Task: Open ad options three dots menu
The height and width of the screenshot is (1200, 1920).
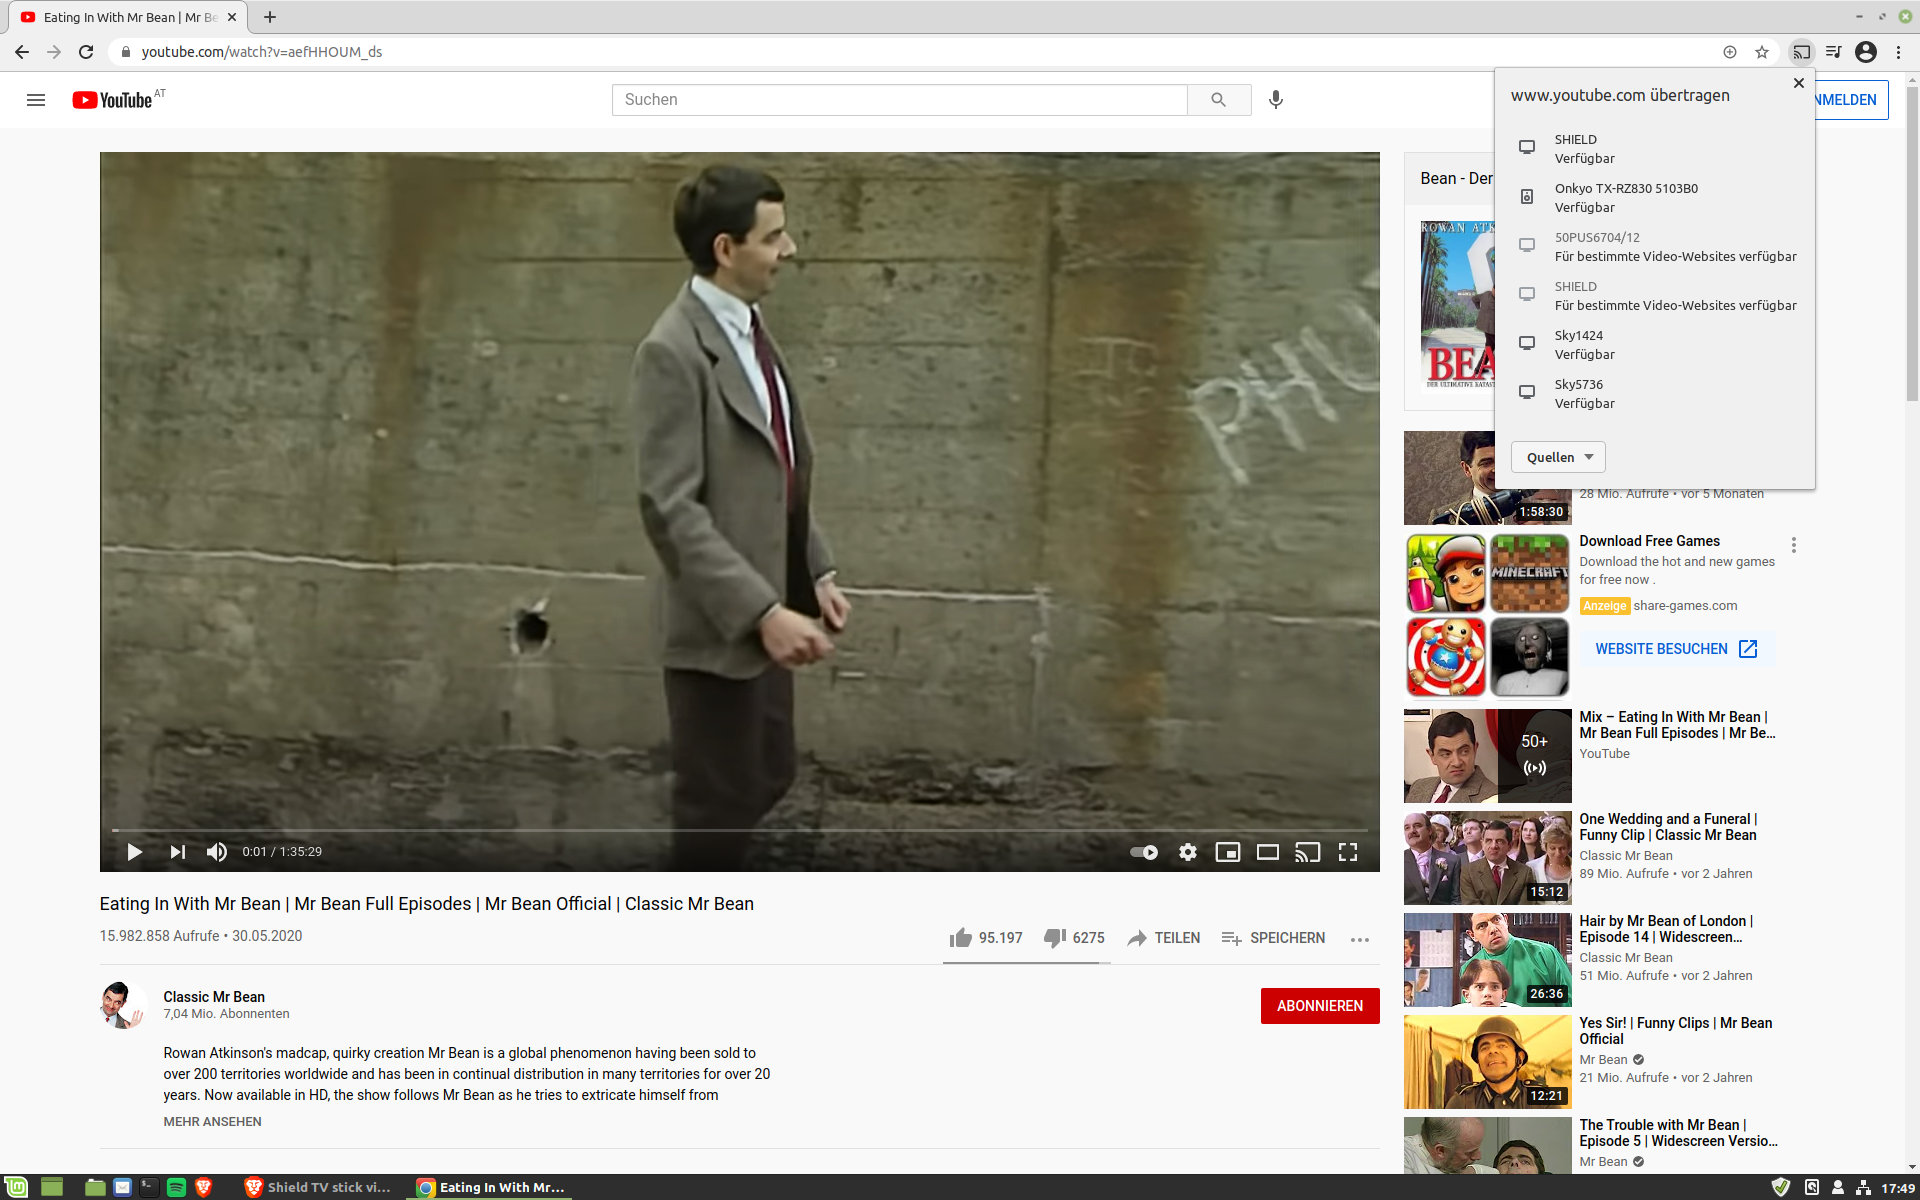Action: (x=1794, y=545)
